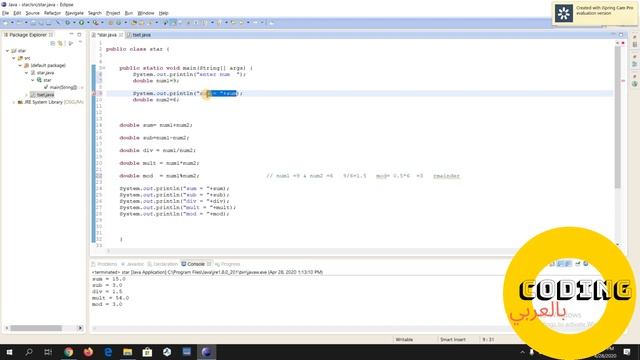The image size is (640, 360).
Task: Switch to the Problems tab
Action: click(104, 264)
